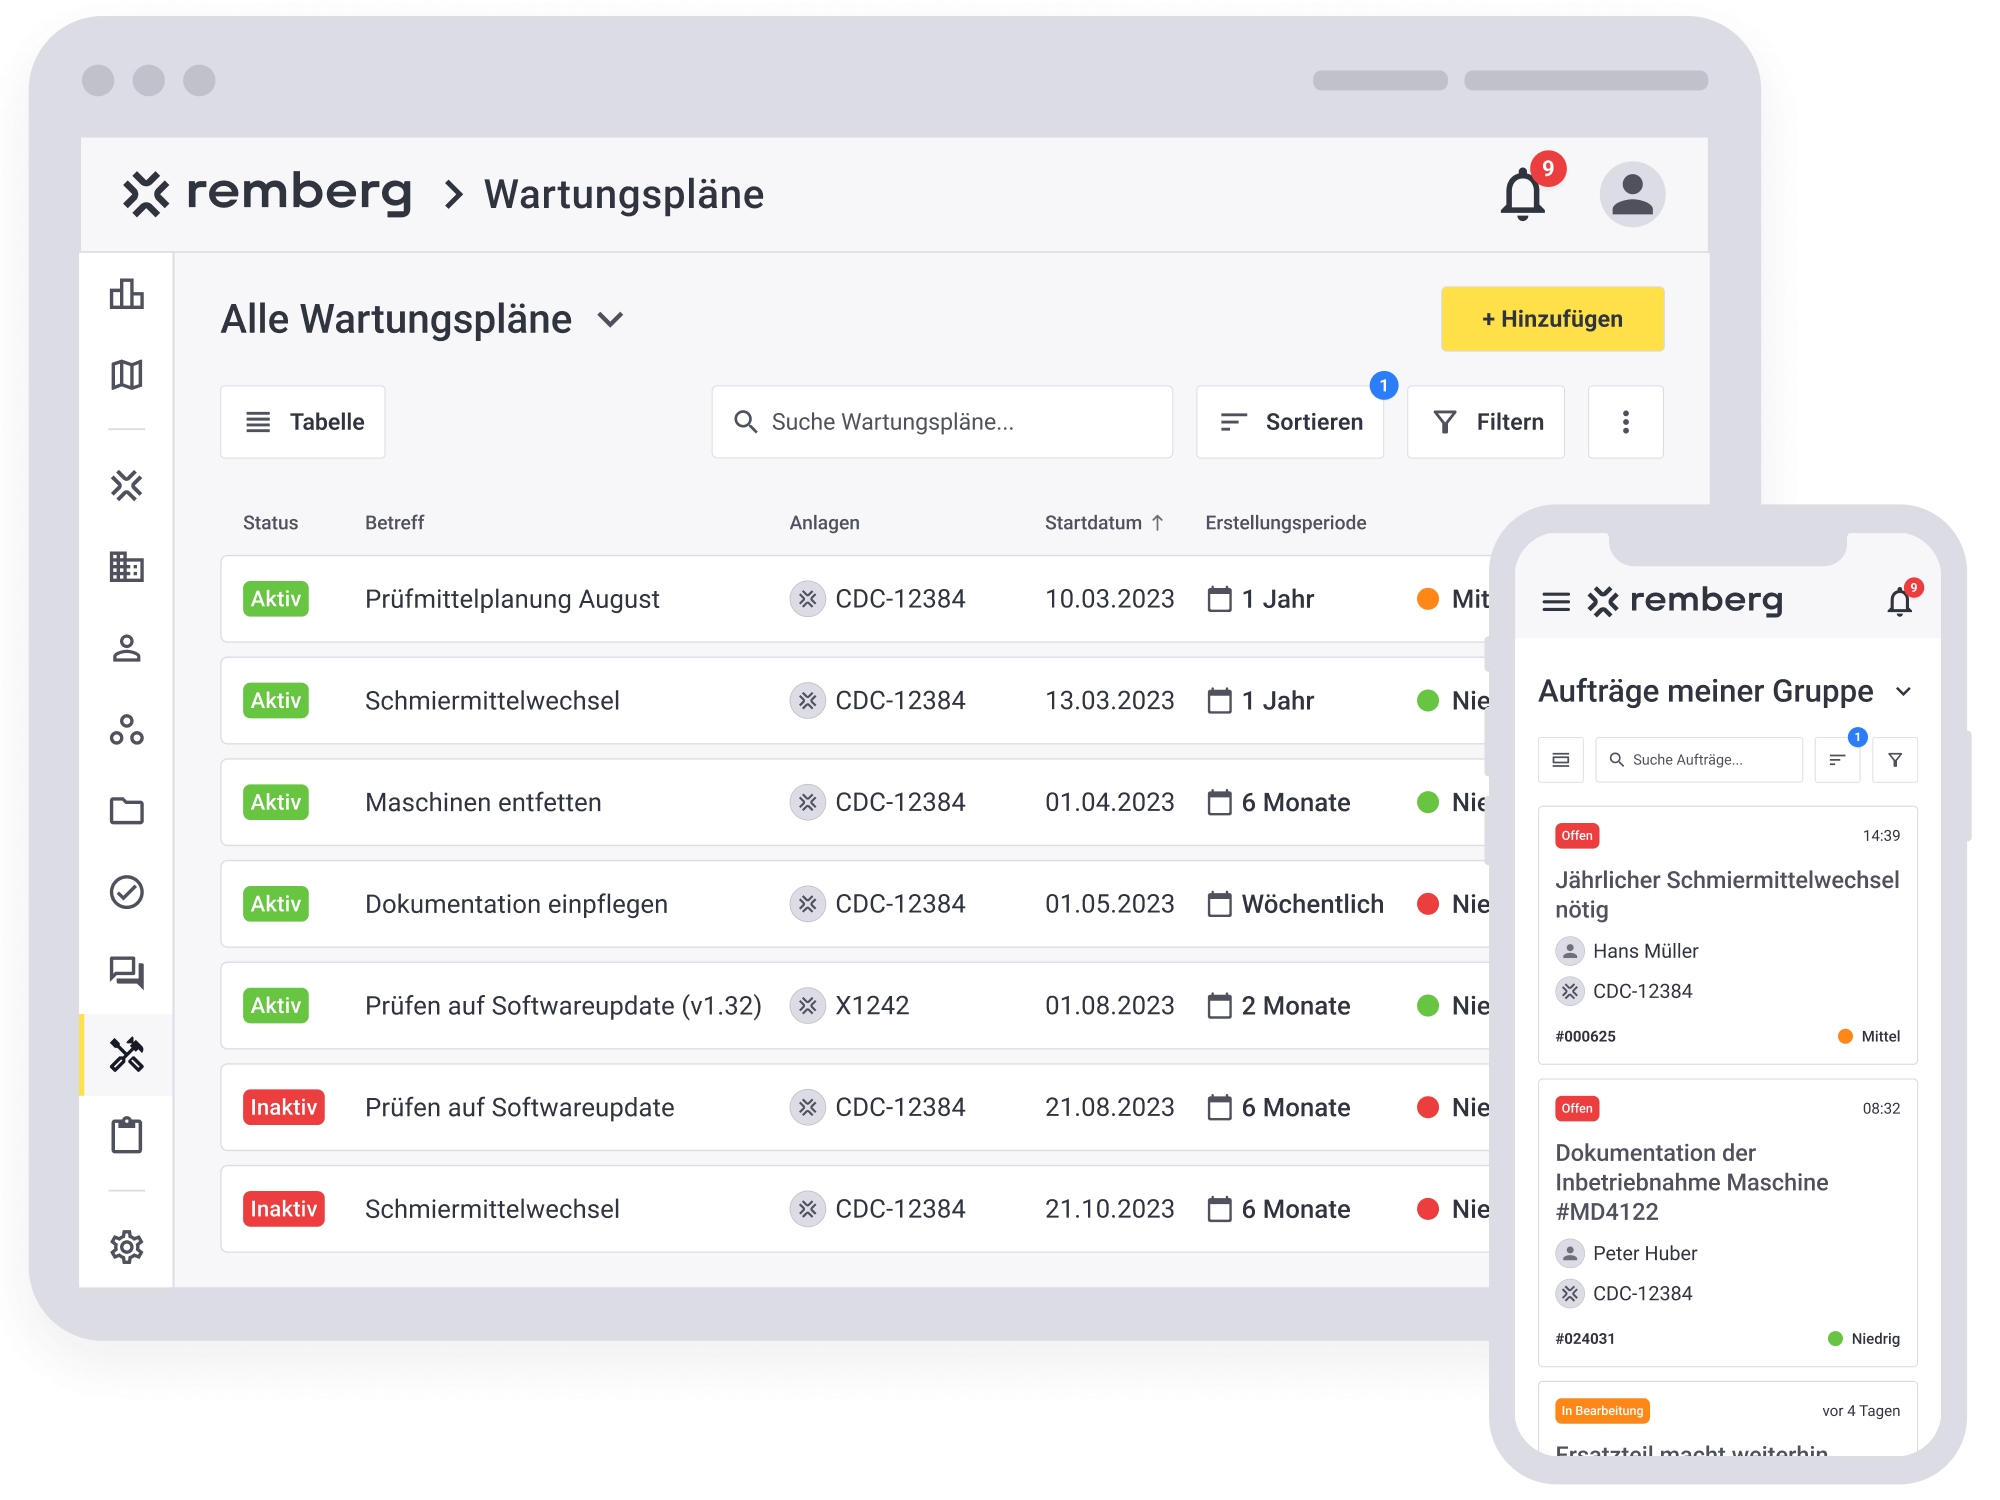Open the tasks checkmark circle sidebar icon
The width and height of the screenshot is (2000, 1500).
pos(126,892)
